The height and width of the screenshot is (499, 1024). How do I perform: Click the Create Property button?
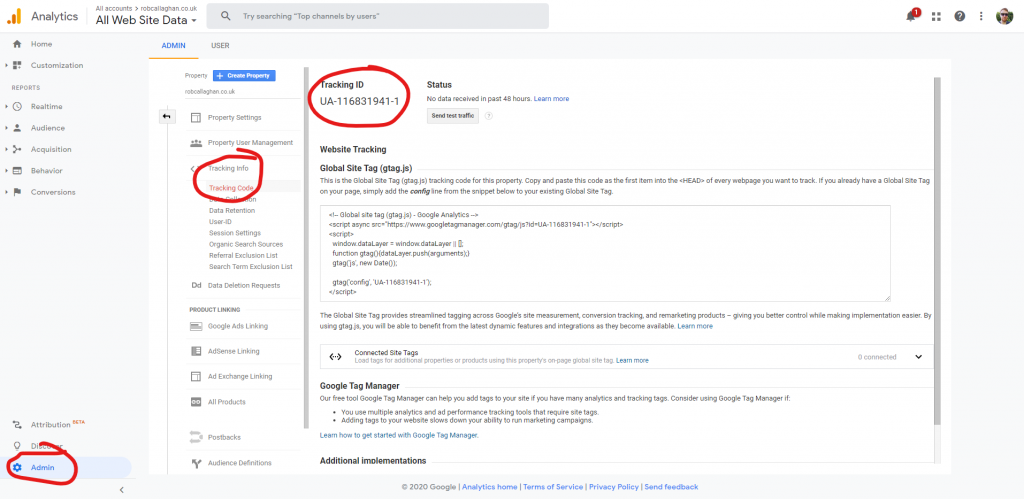(244, 76)
